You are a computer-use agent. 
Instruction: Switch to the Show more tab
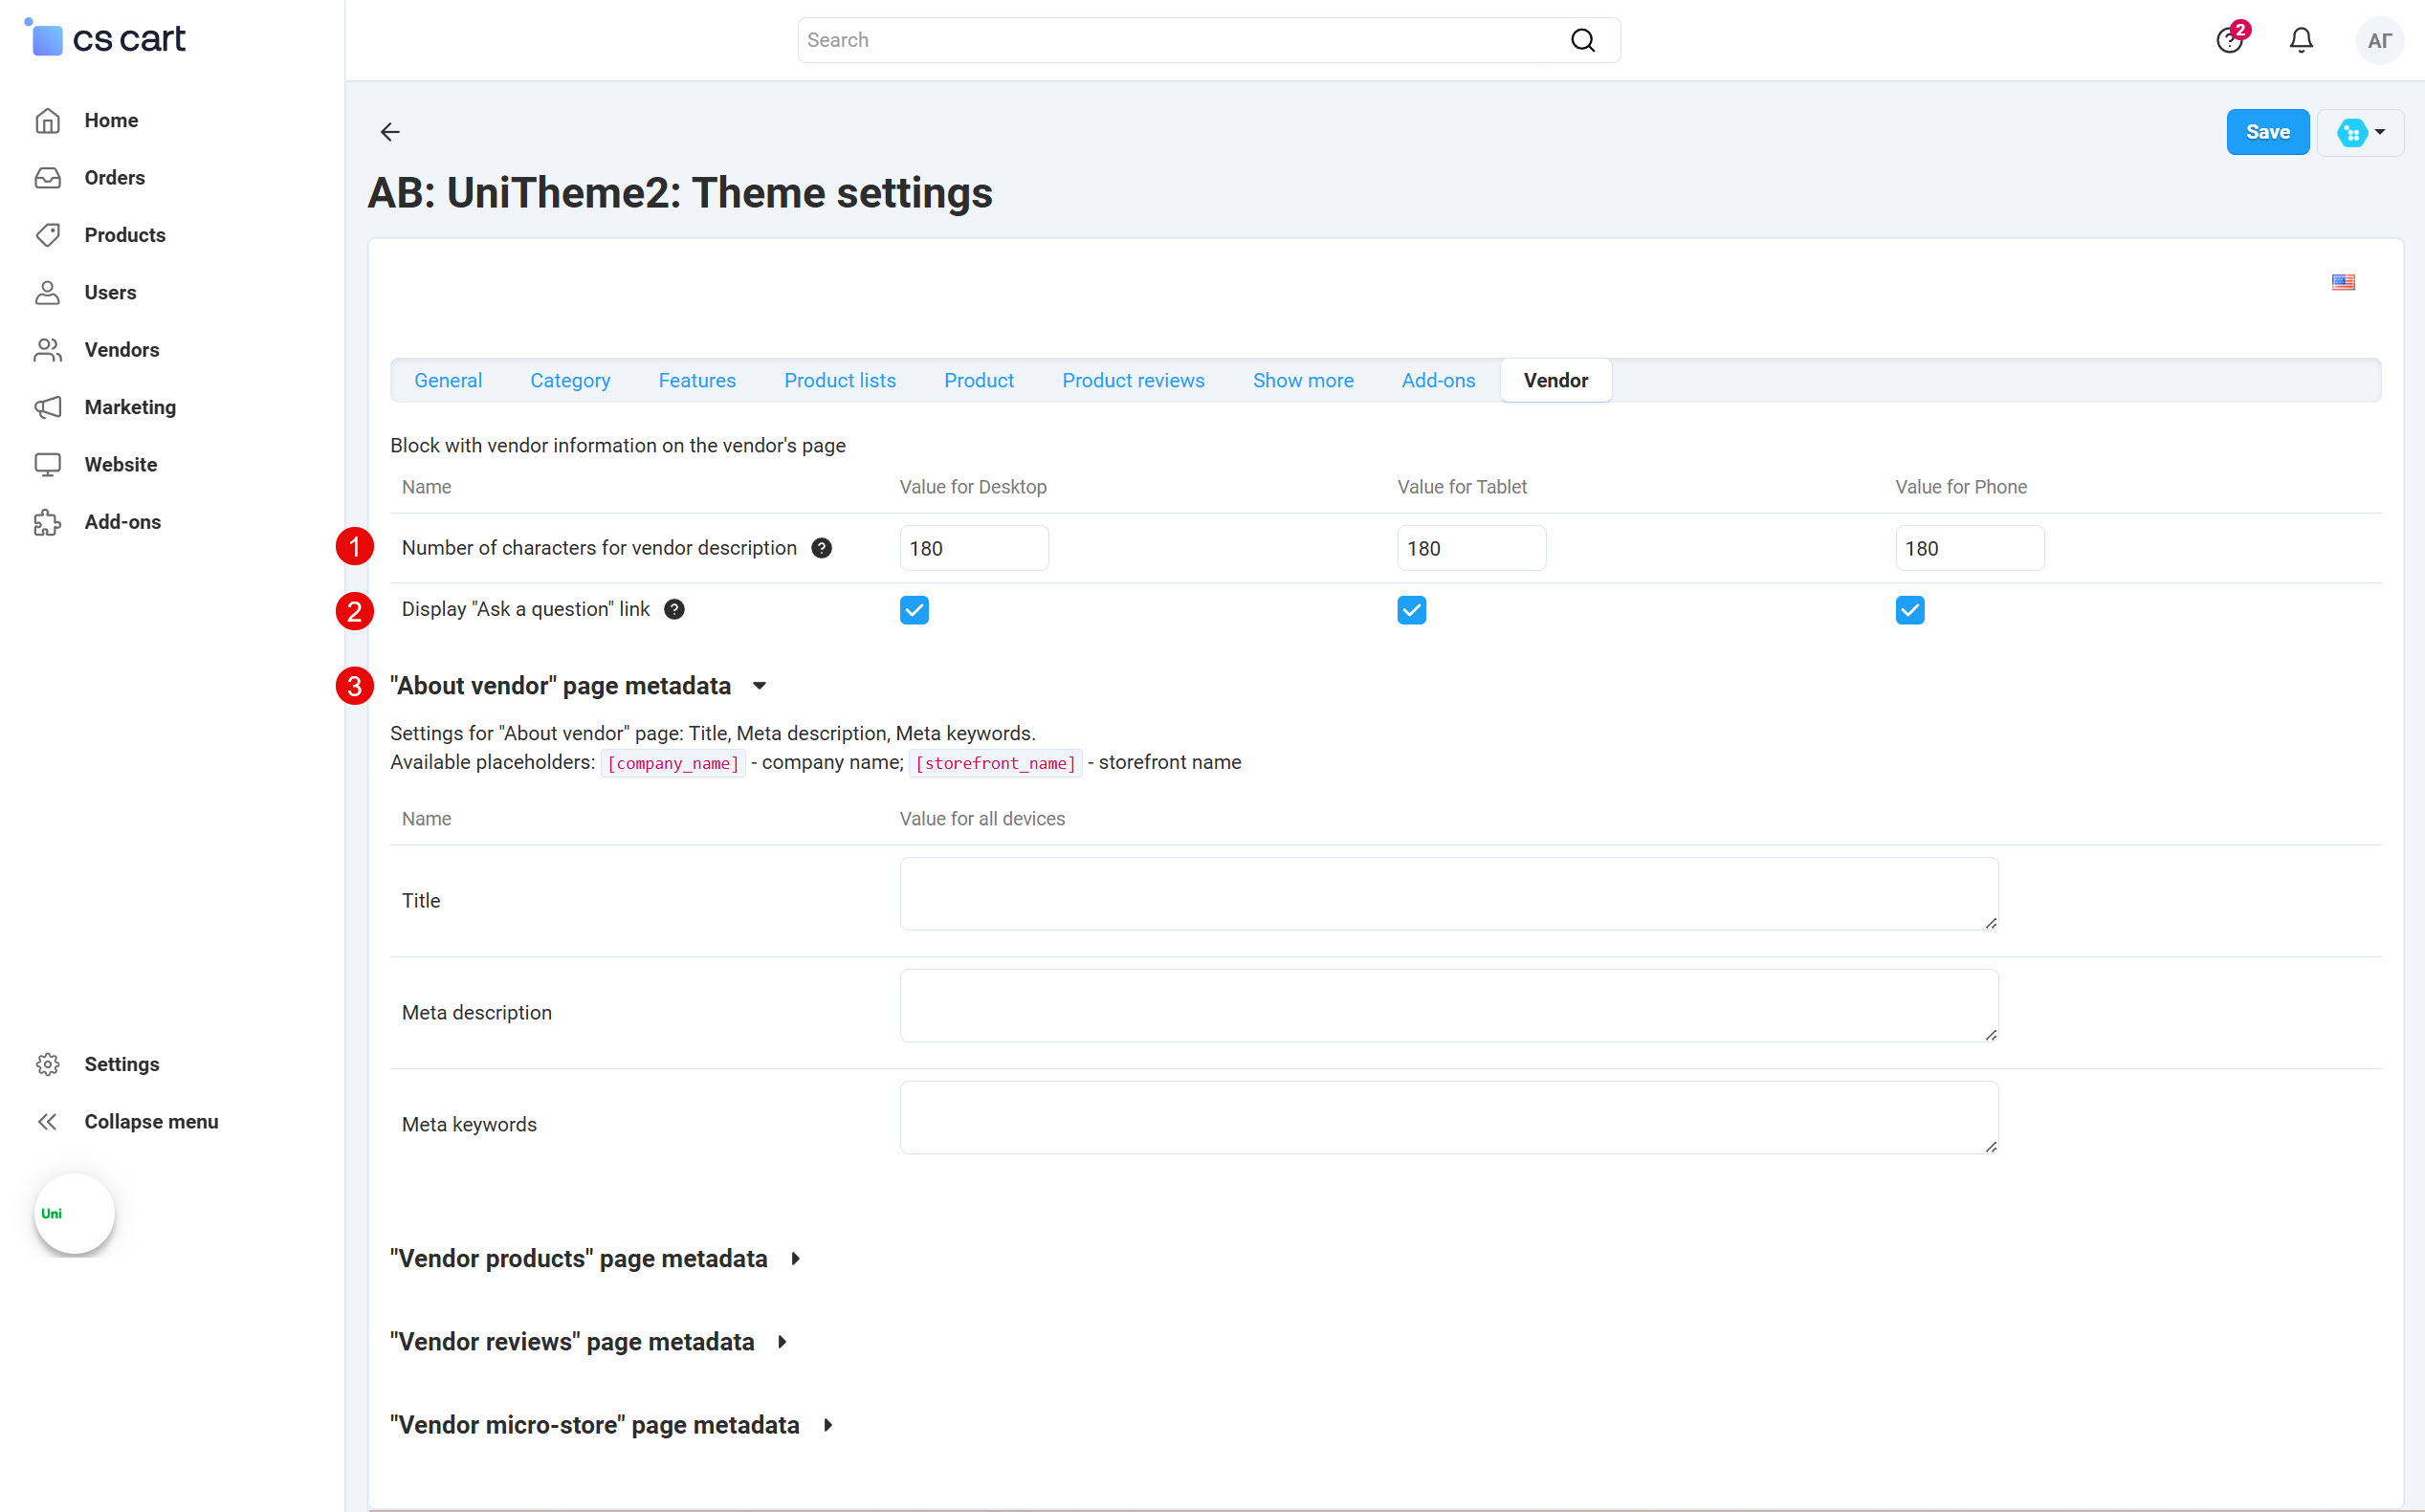click(x=1303, y=380)
